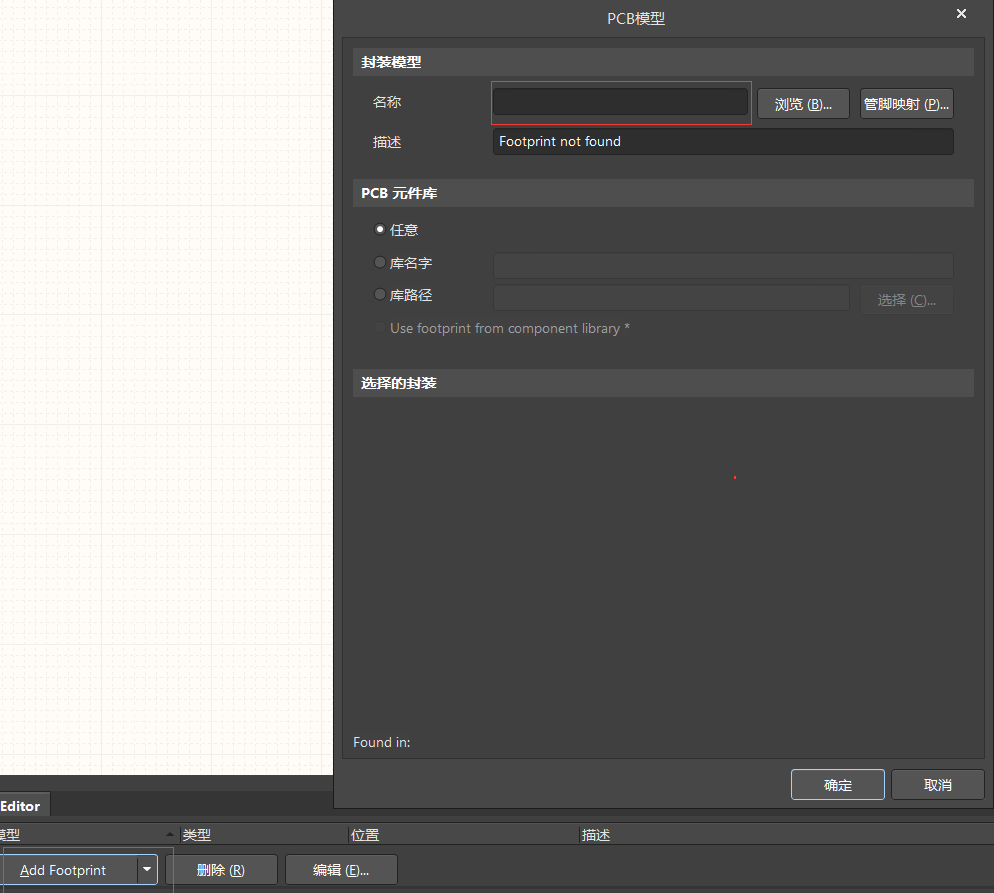Screen dimensions: 994x893
Task: Click the disabled 选择 (C) button
Action: pyautogui.click(x=907, y=300)
